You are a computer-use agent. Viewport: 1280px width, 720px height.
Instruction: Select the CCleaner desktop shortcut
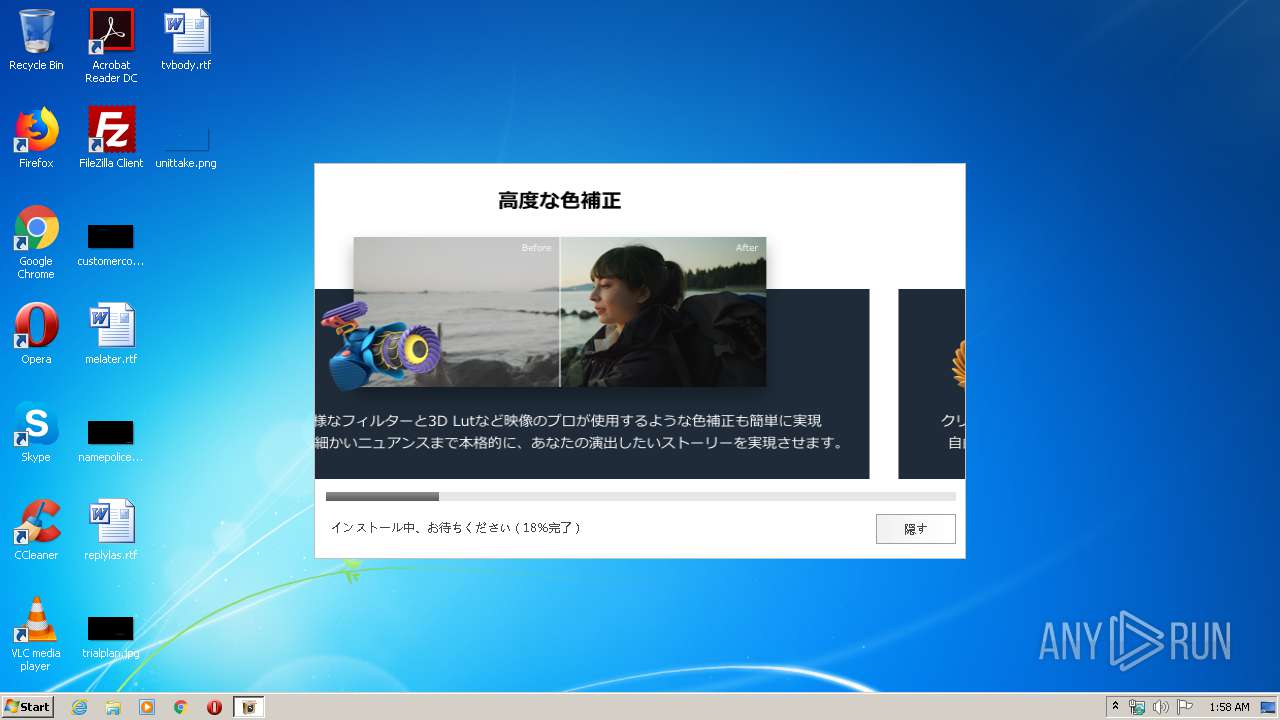pyautogui.click(x=36, y=530)
